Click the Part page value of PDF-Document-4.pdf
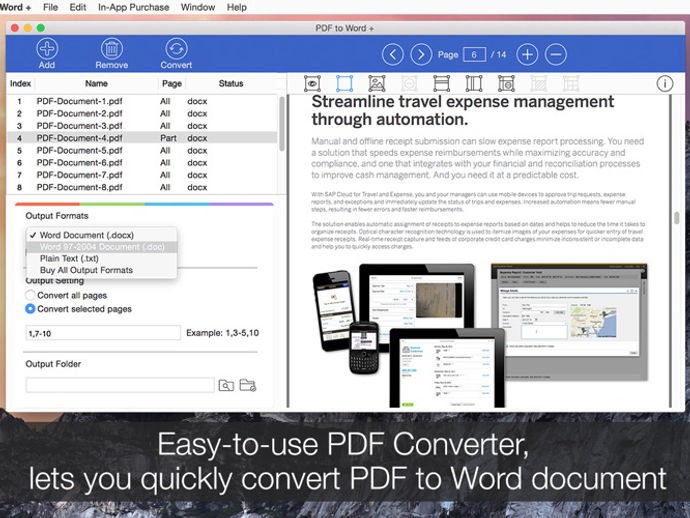This screenshot has width=690, height=518. pyautogui.click(x=168, y=138)
